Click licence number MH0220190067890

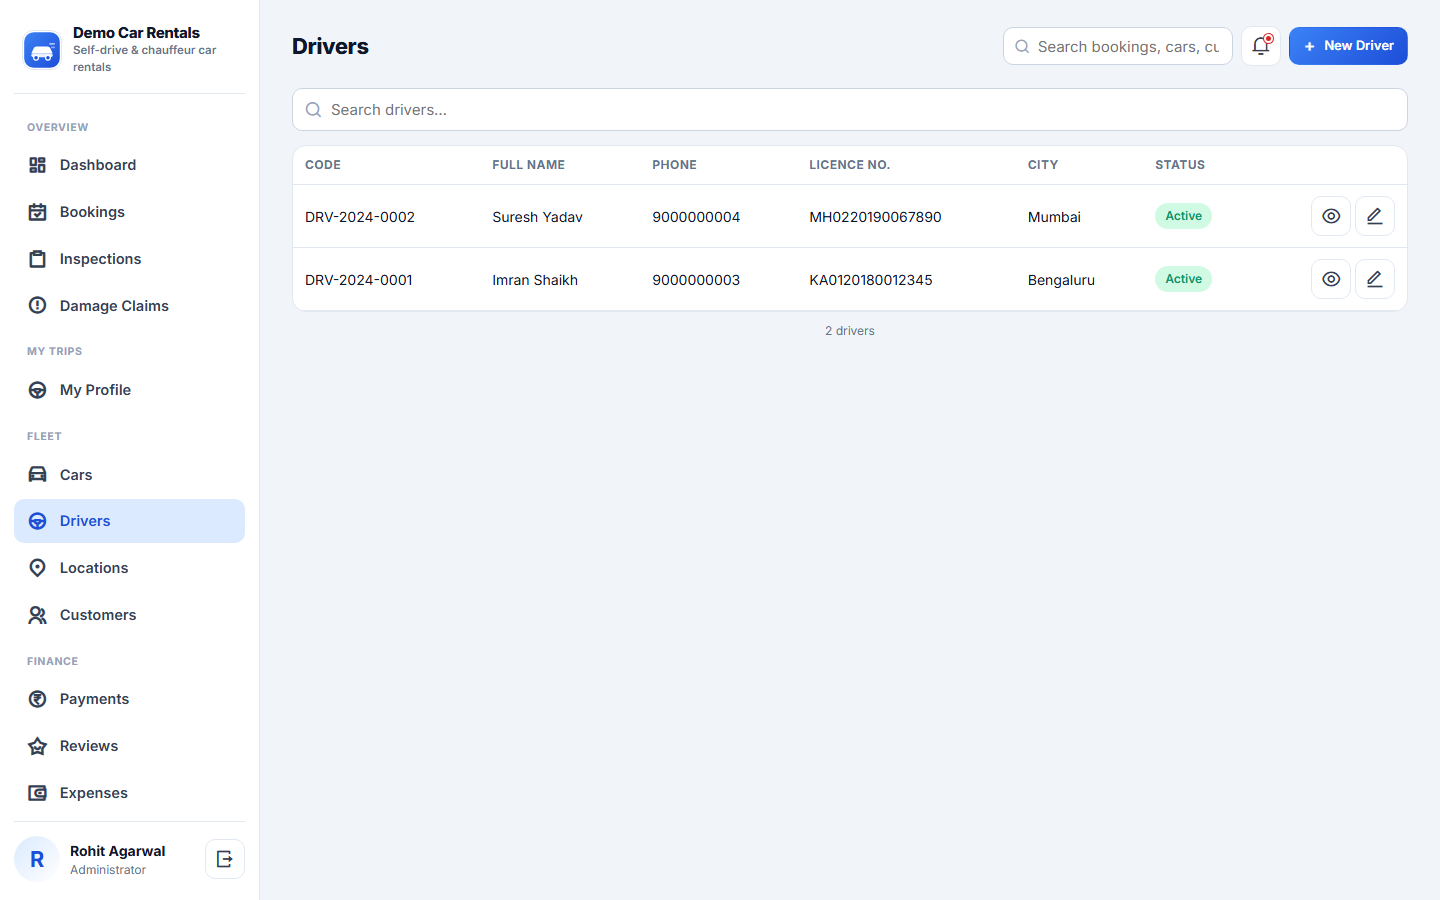pyautogui.click(x=875, y=217)
